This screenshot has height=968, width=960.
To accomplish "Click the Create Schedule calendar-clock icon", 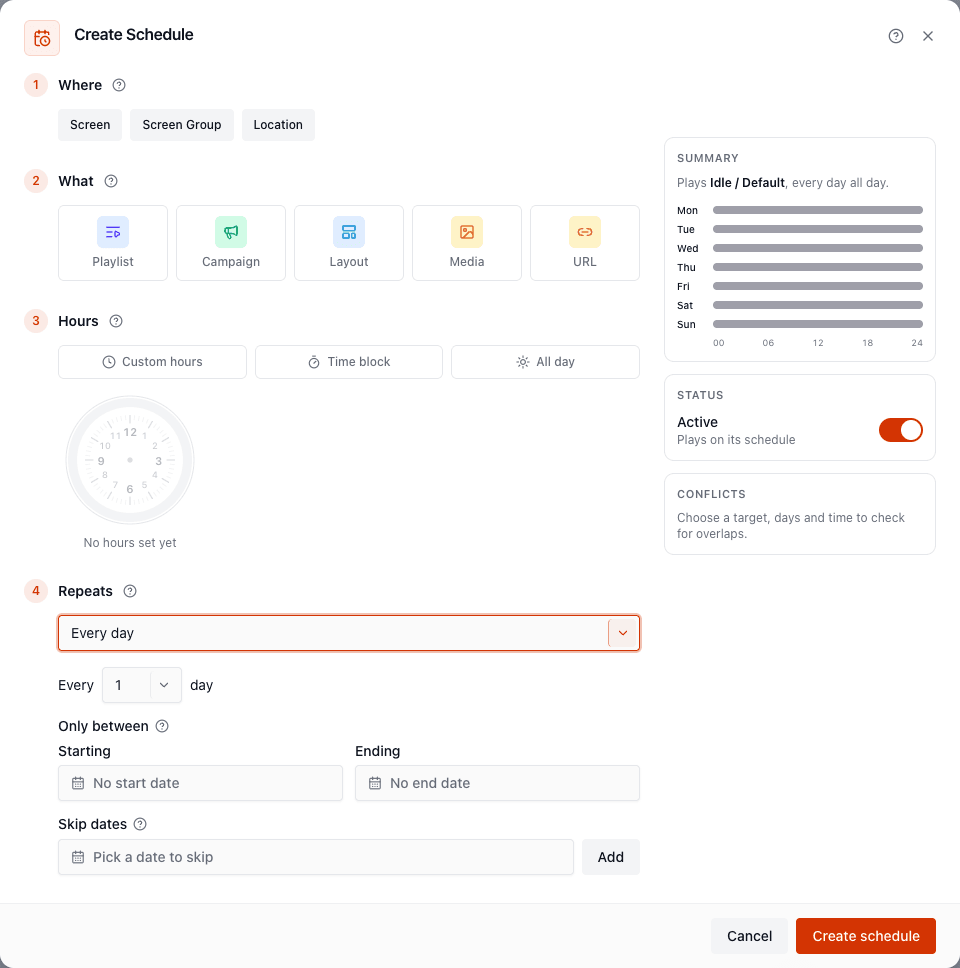I will pos(42,38).
